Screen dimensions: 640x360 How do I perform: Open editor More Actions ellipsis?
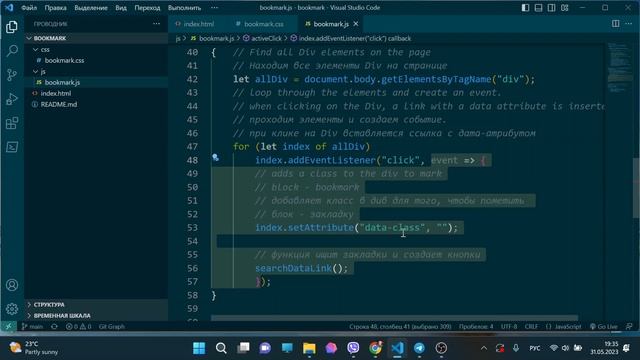[x=629, y=24]
